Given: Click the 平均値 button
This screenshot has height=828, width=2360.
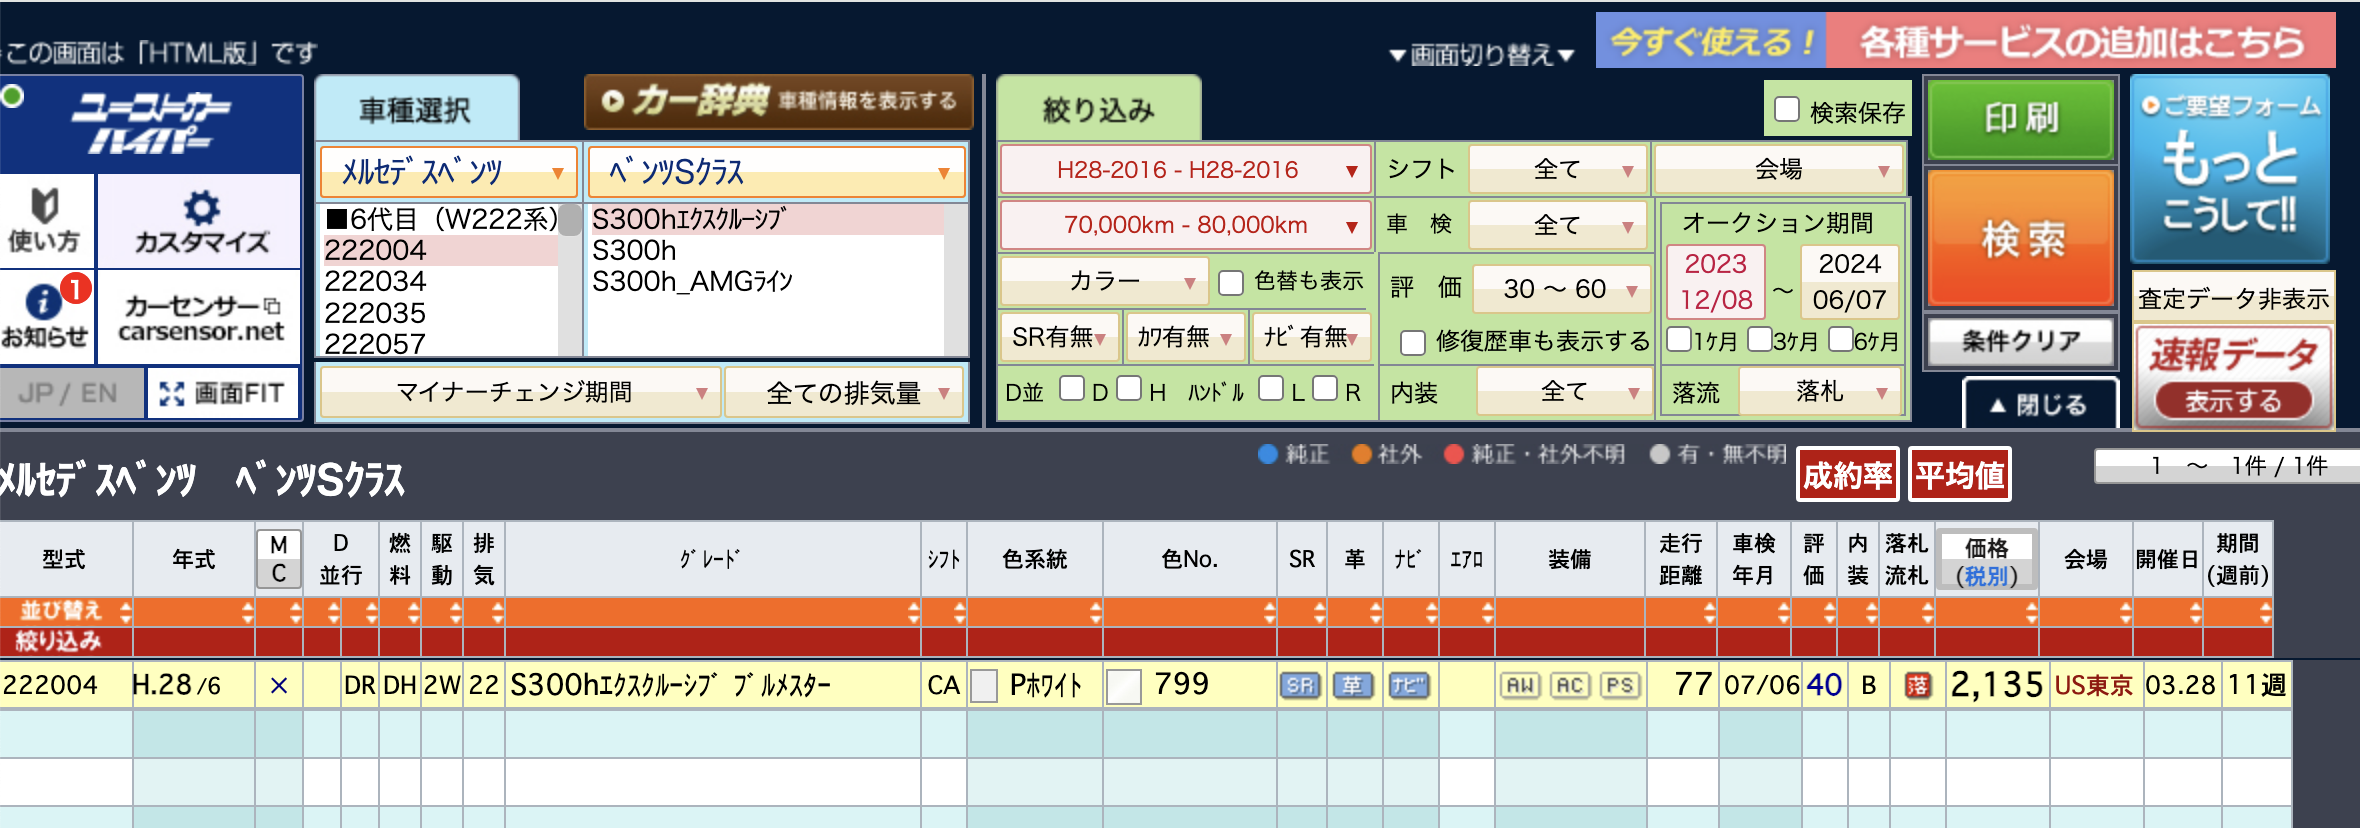Looking at the screenshot, I should [x=1959, y=474].
